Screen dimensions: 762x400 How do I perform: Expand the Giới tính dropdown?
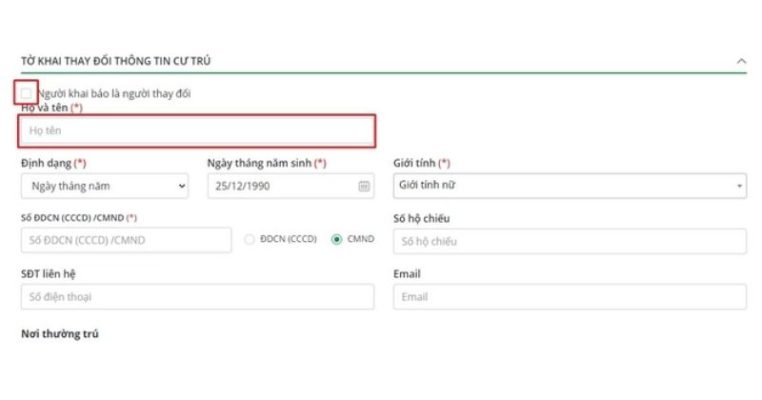pos(569,186)
